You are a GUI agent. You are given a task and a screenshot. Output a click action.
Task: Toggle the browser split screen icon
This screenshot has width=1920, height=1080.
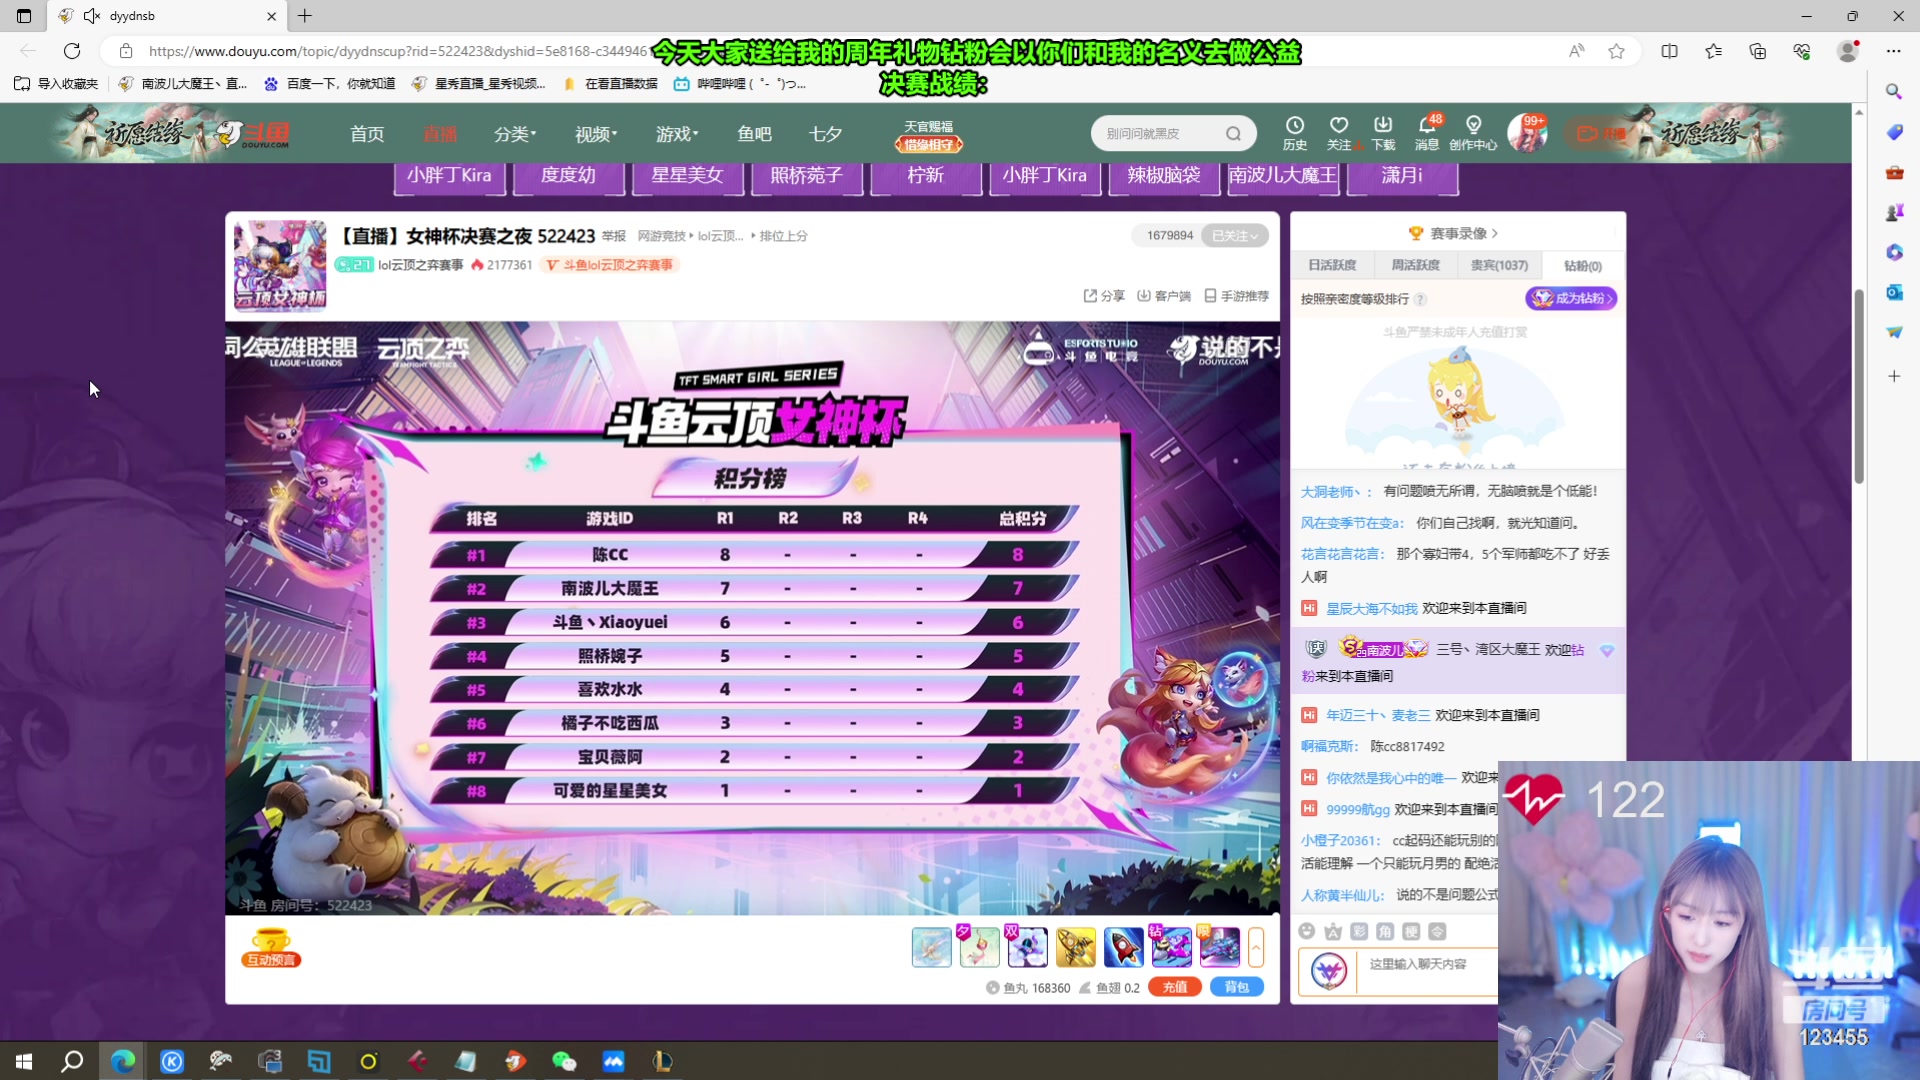pyautogui.click(x=1669, y=51)
